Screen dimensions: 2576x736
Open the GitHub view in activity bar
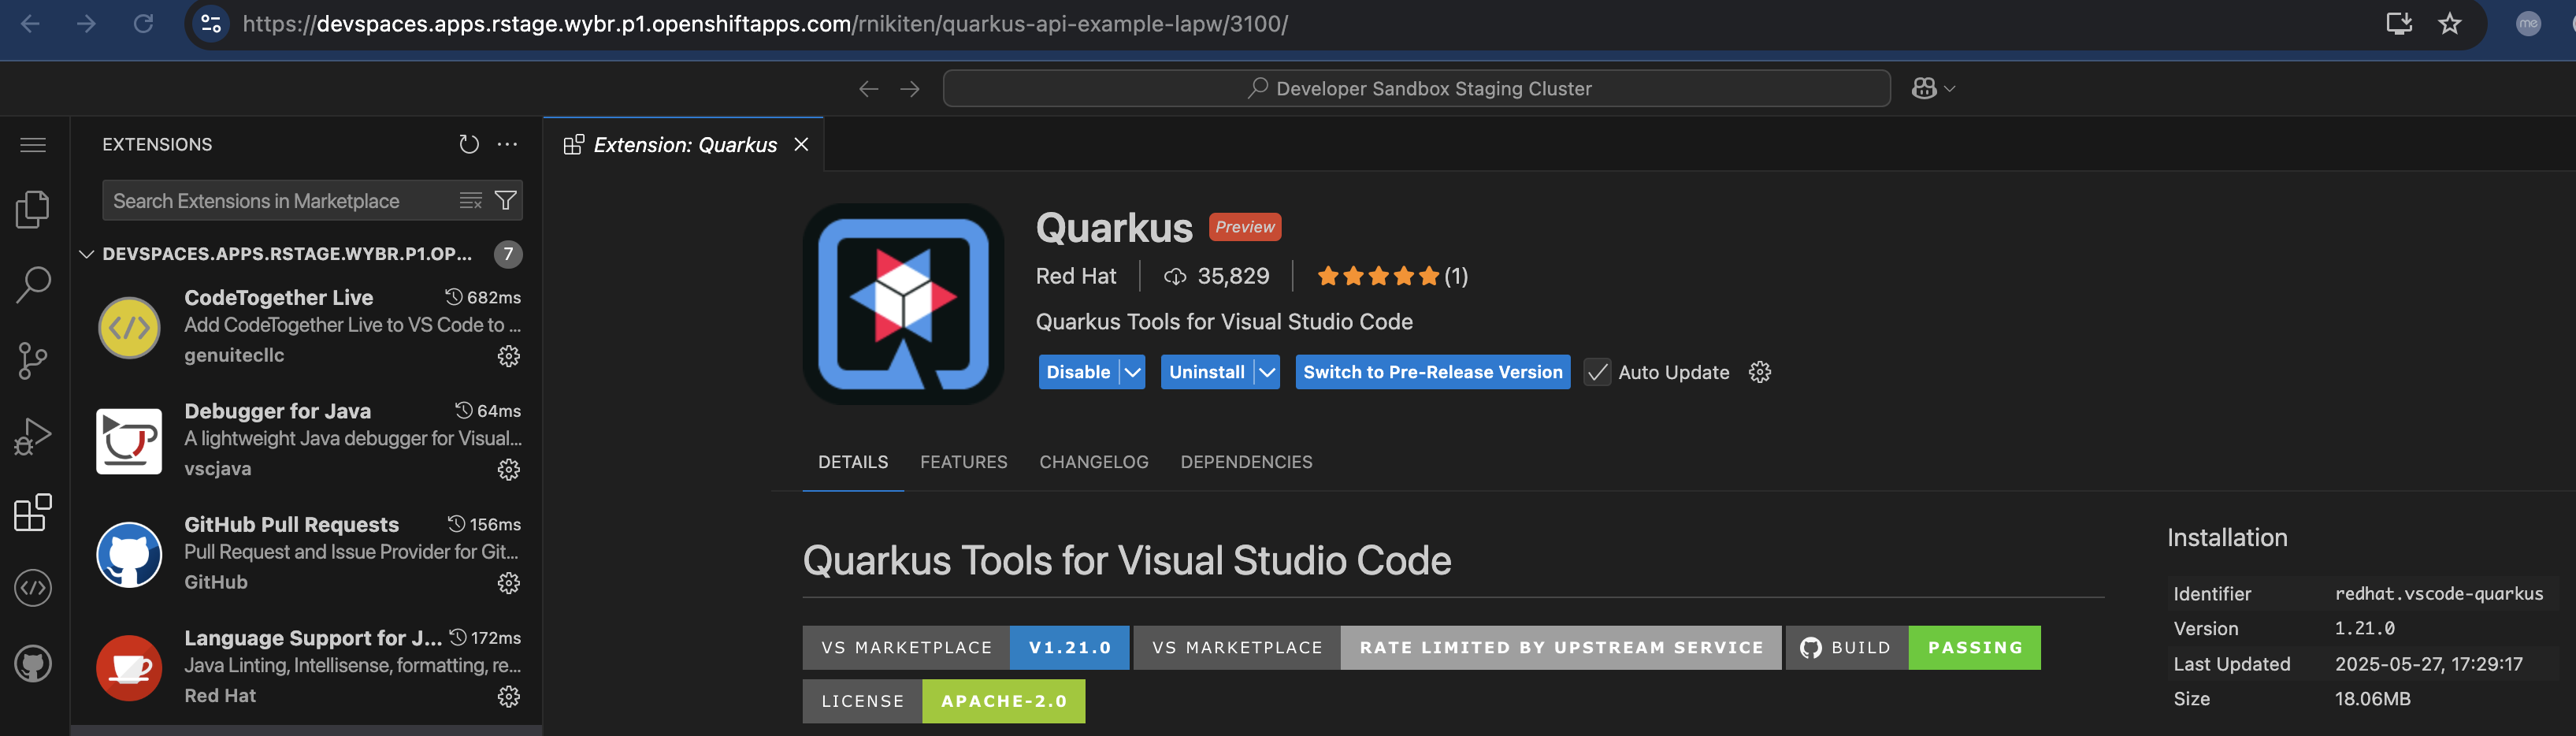click(x=32, y=663)
